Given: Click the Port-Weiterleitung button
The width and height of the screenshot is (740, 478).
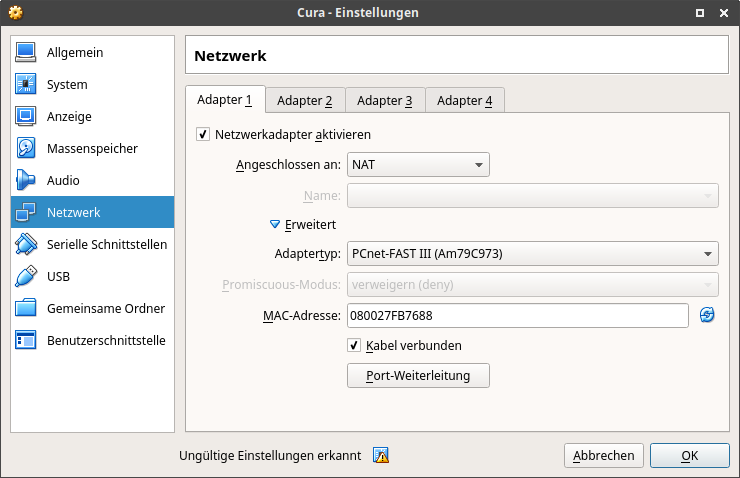Looking at the screenshot, I should point(418,376).
